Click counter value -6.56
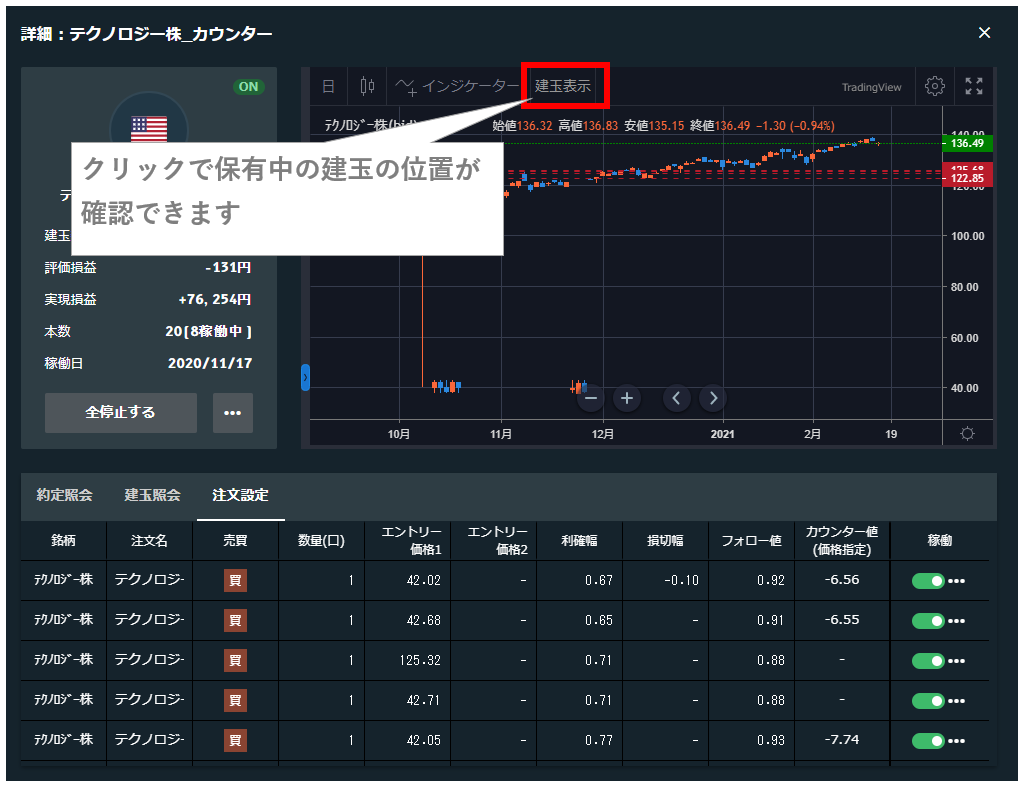The width and height of the screenshot is (1025, 790). (x=842, y=580)
